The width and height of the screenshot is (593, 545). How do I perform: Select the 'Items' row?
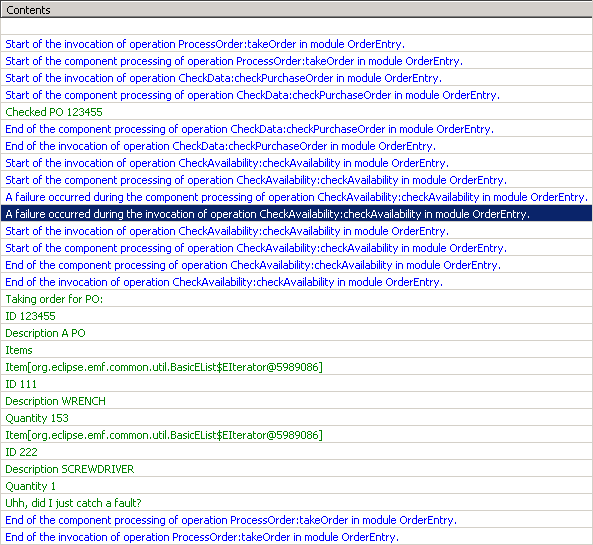pos(296,350)
